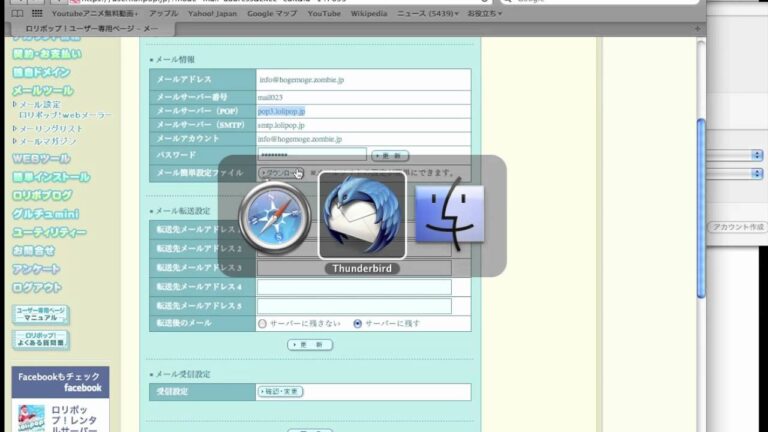Viewport: 768px width, 432px height.
Task: Click the 転送先メールアドレス5 field
Action: (x=354, y=306)
